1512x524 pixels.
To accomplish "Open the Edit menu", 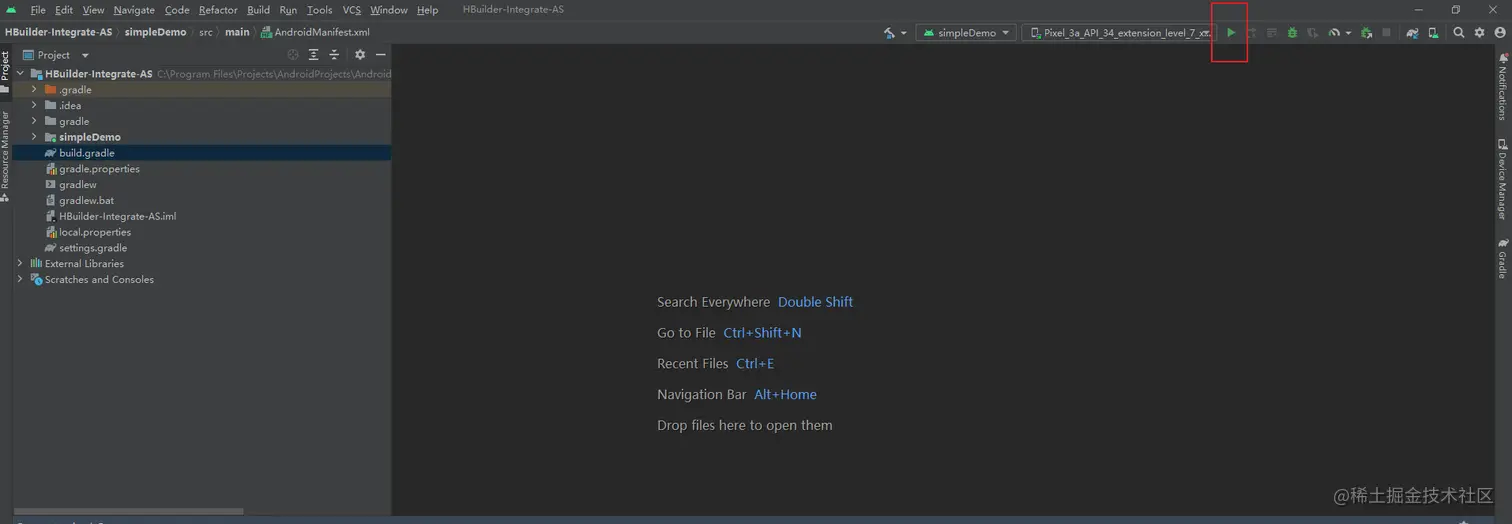I will tap(64, 10).
